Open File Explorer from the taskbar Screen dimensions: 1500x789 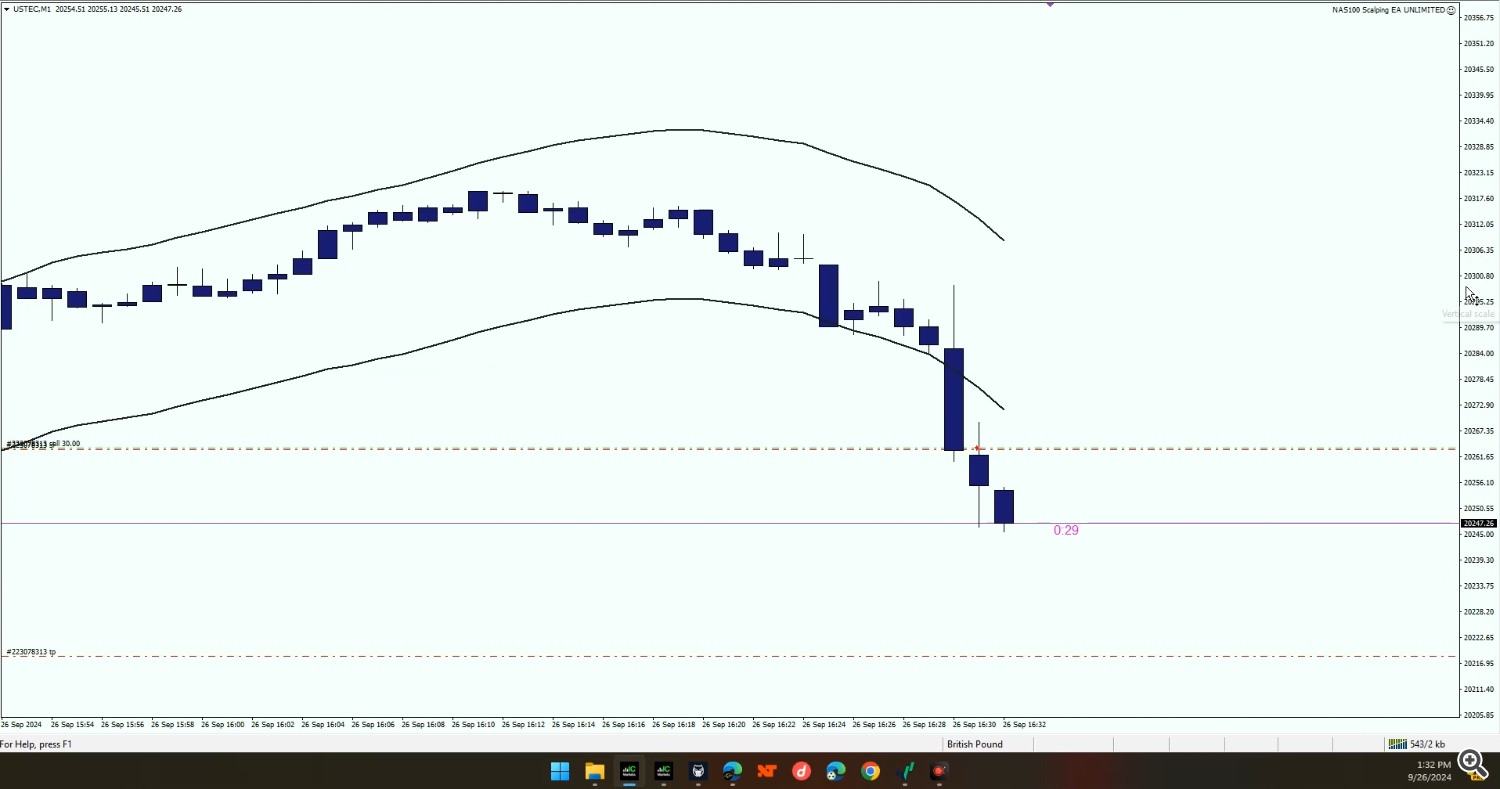[x=595, y=771]
